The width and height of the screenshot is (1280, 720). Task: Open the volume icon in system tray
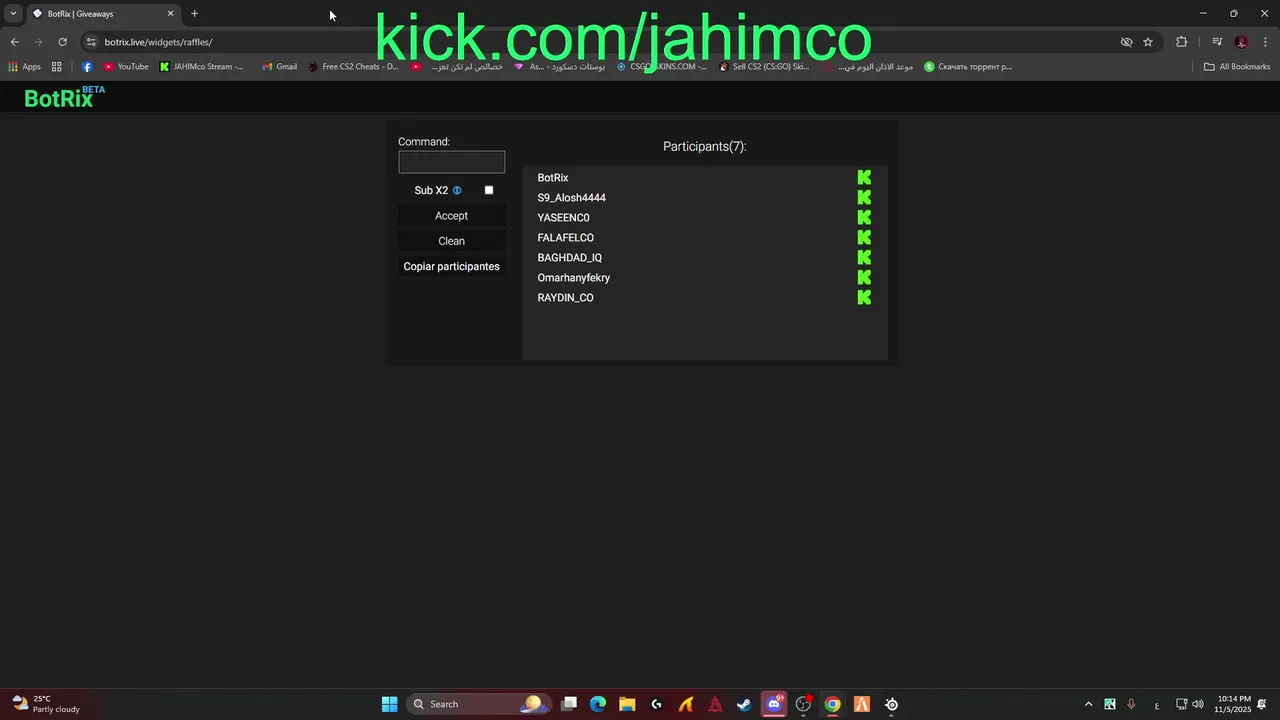click(x=1198, y=704)
